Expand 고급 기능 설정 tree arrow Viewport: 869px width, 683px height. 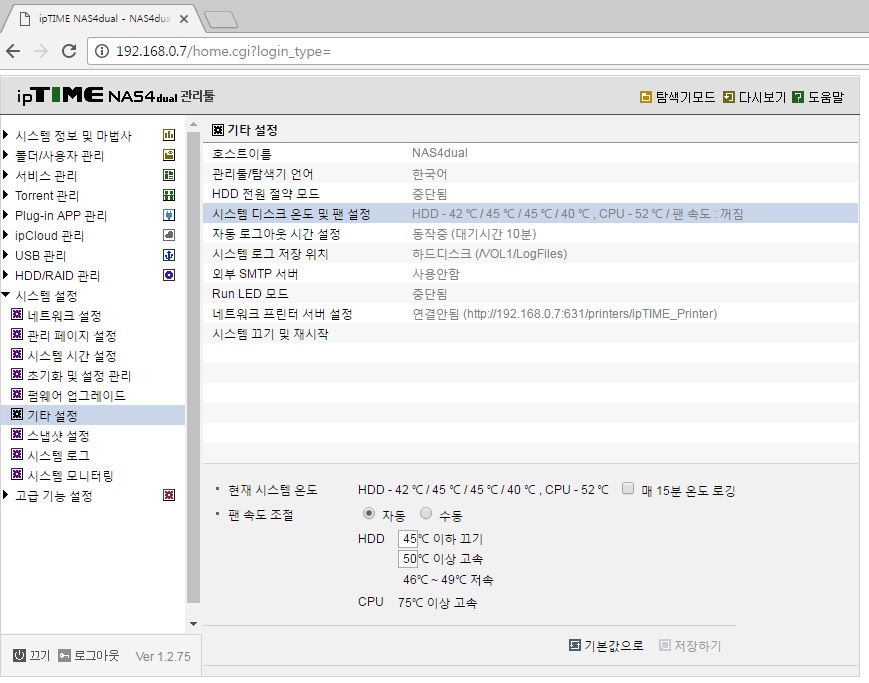[x=6, y=495]
